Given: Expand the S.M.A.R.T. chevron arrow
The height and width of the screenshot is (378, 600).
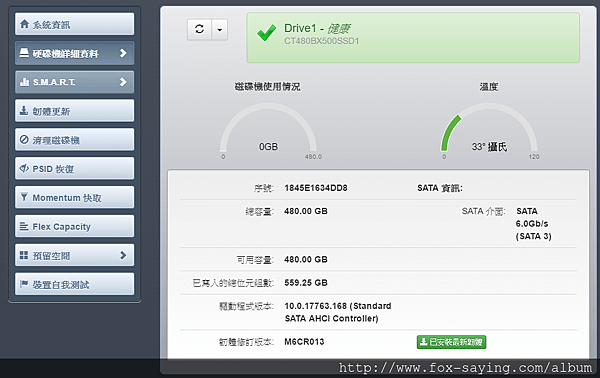Looking at the screenshot, I should [123, 81].
